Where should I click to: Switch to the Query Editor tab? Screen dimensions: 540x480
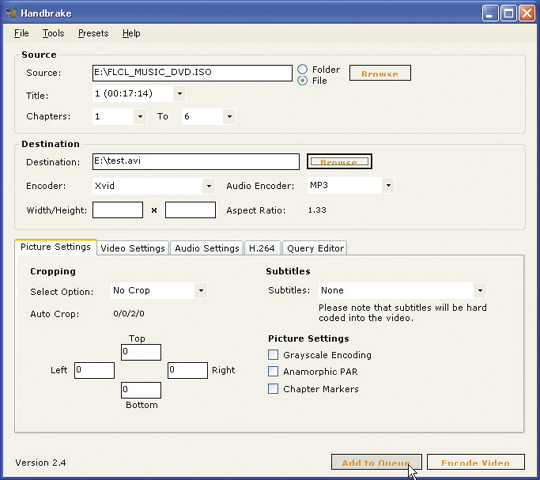pos(315,248)
